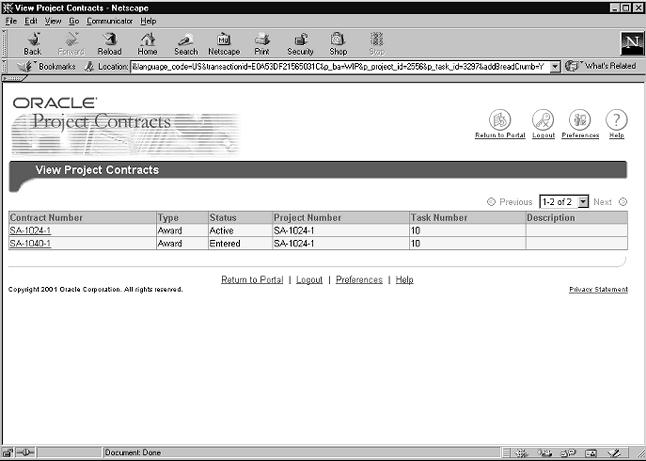This screenshot has width=646, height=461.
Task: Click the Description column header
Action: coord(577,218)
